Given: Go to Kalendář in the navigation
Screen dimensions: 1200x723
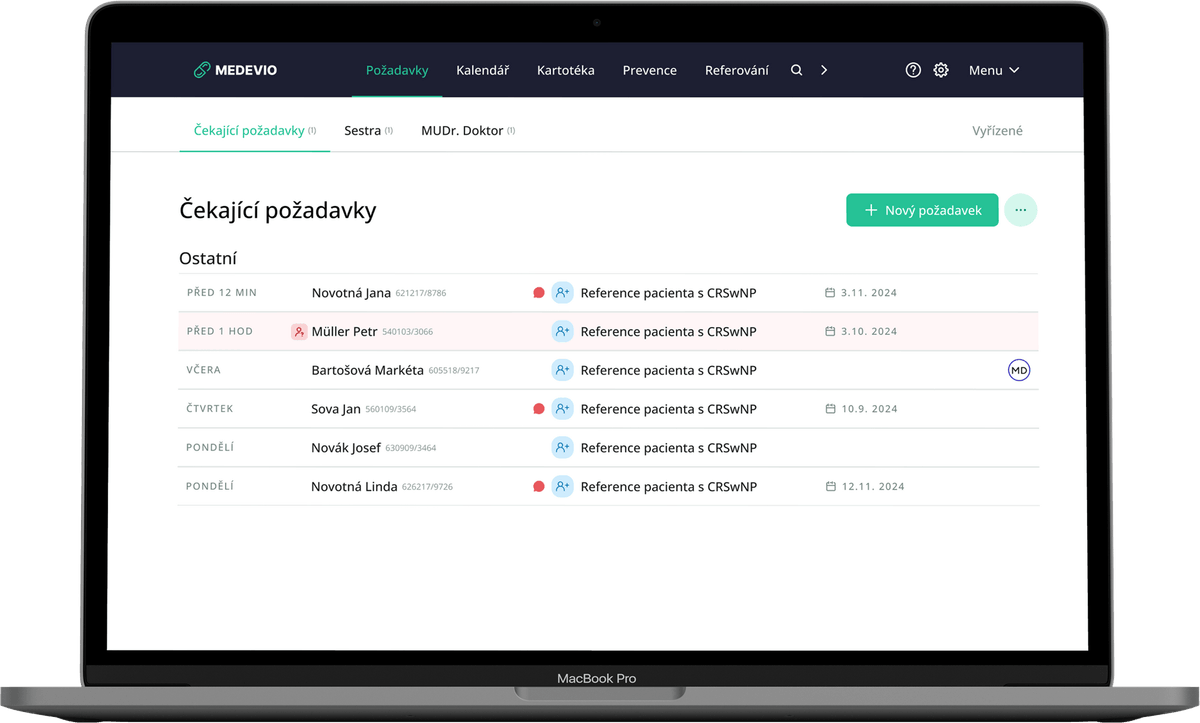Looking at the screenshot, I should point(482,70).
